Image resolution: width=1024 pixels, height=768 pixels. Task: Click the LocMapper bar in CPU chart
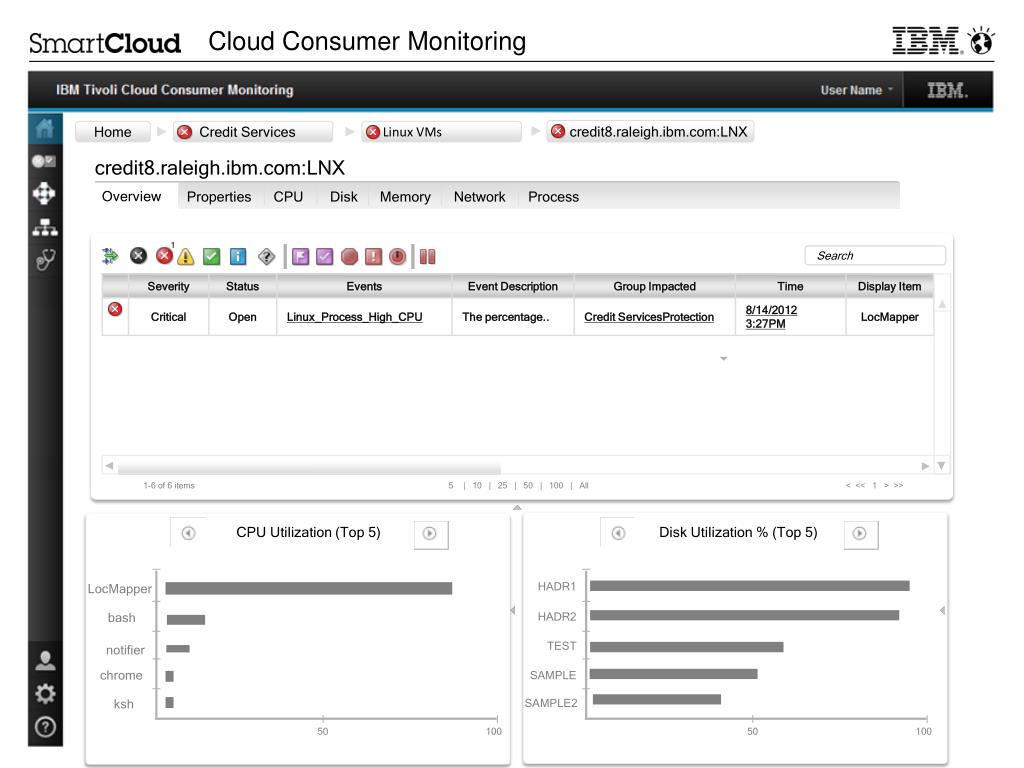308,588
